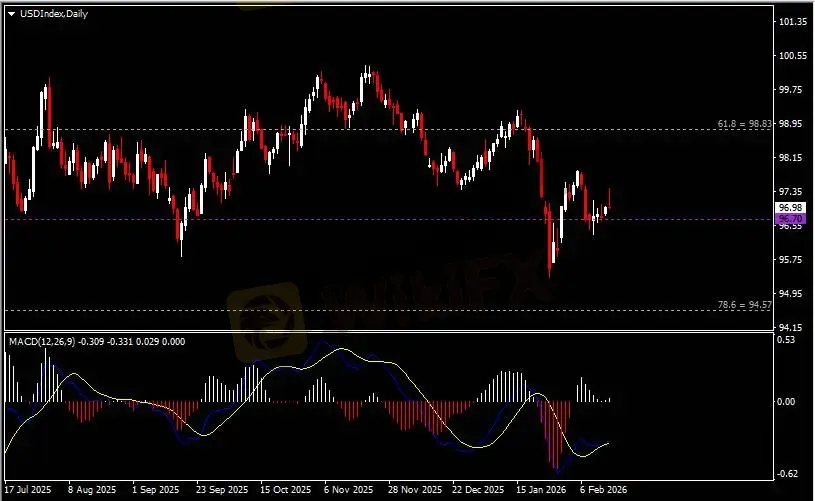815x501 pixels.
Task: Click the 100.55 price scale value
Action: (795, 56)
